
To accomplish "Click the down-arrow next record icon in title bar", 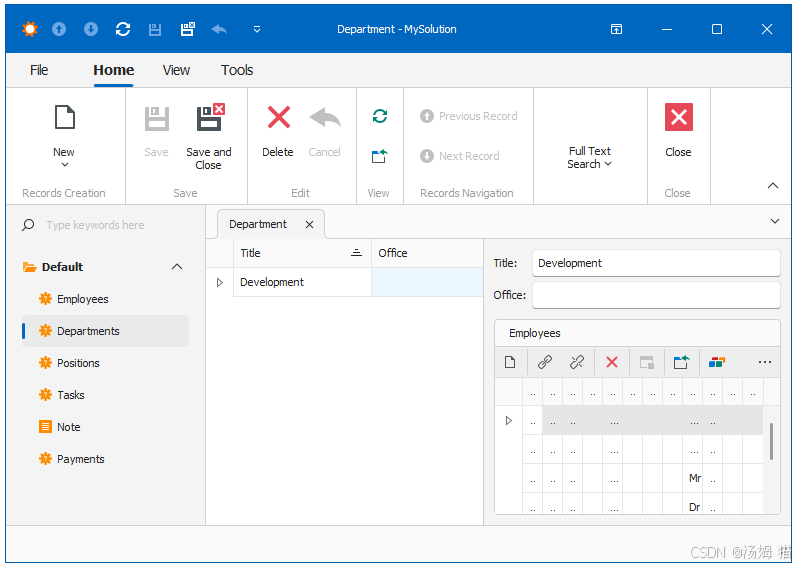I will pyautogui.click(x=91, y=29).
